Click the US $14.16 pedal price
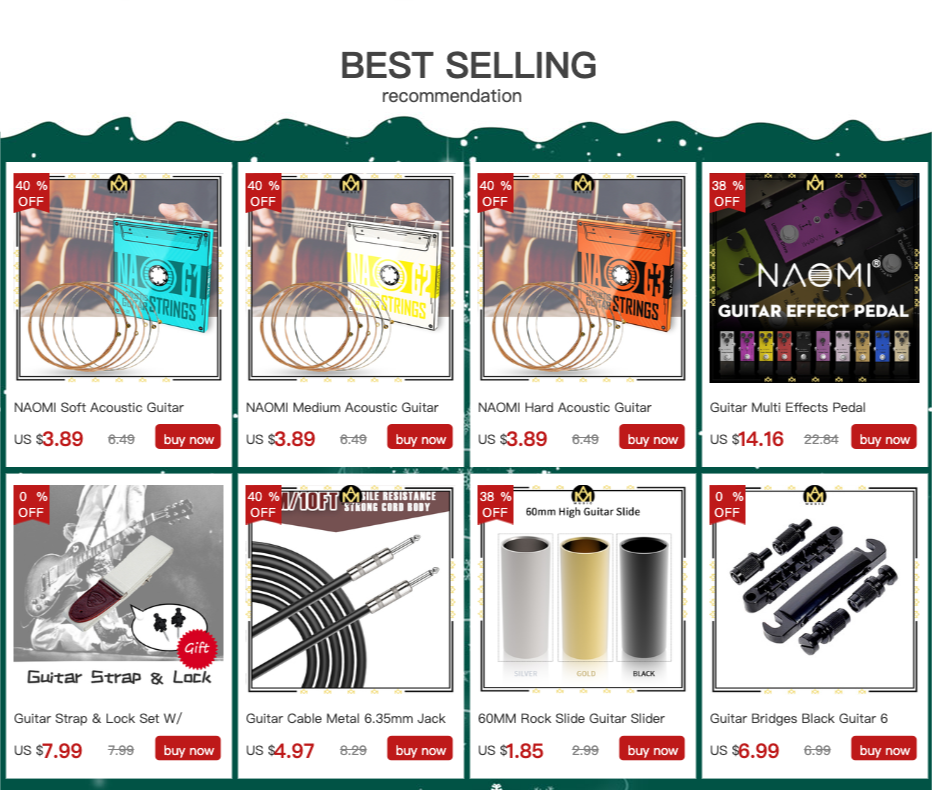Image resolution: width=932 pixels, height=790 pixels. point(747,439)
